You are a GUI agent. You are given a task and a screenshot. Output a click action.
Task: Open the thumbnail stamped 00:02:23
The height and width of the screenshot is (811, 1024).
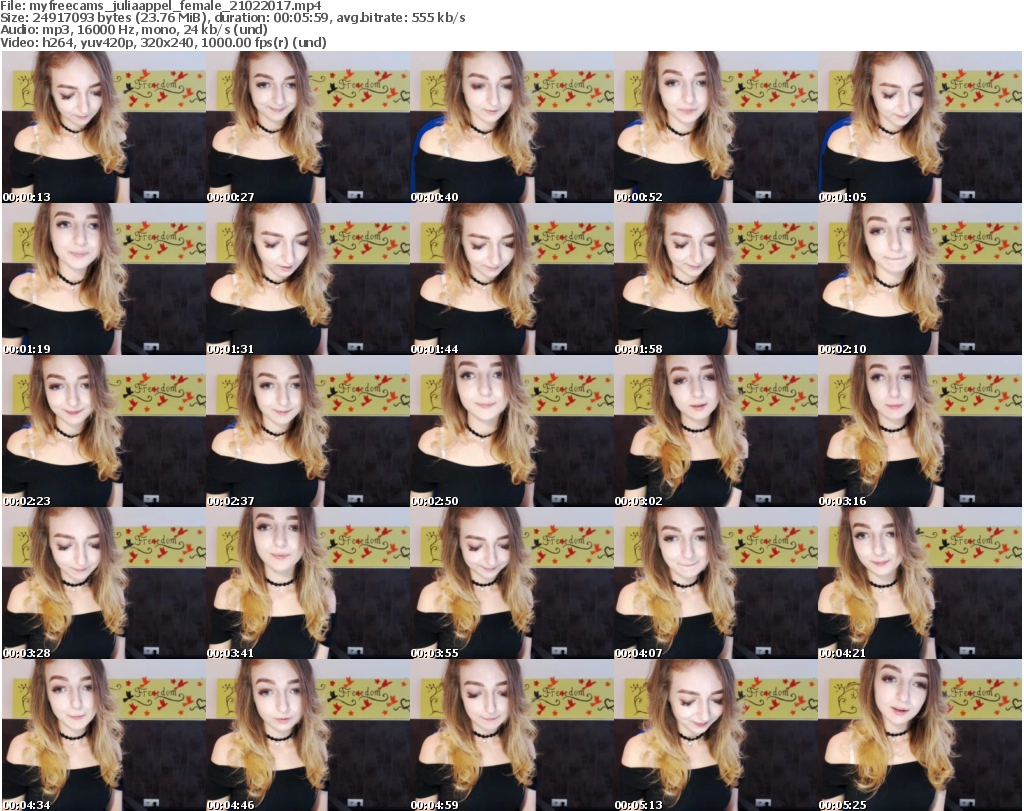coord(104,432)
